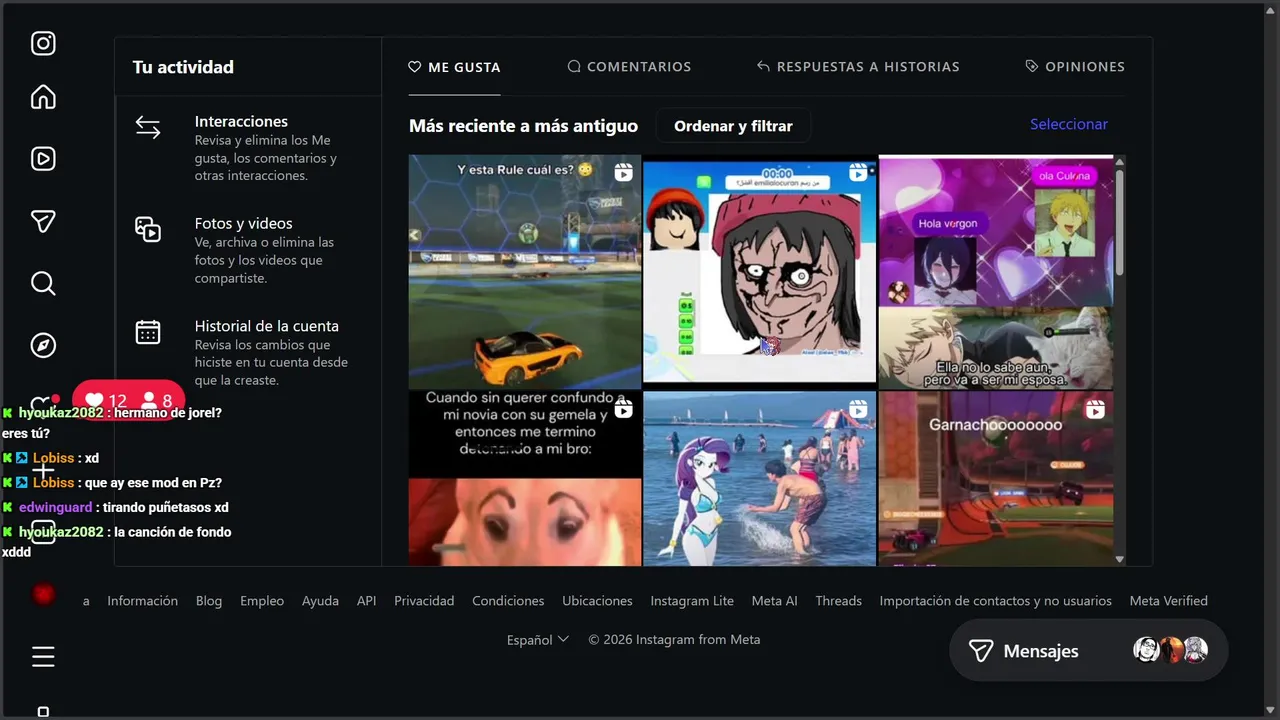This screenshot has width=1280, height=720.
Task: Open the purple 'Hola vergon' anime reel
Action: coord(995,271)
